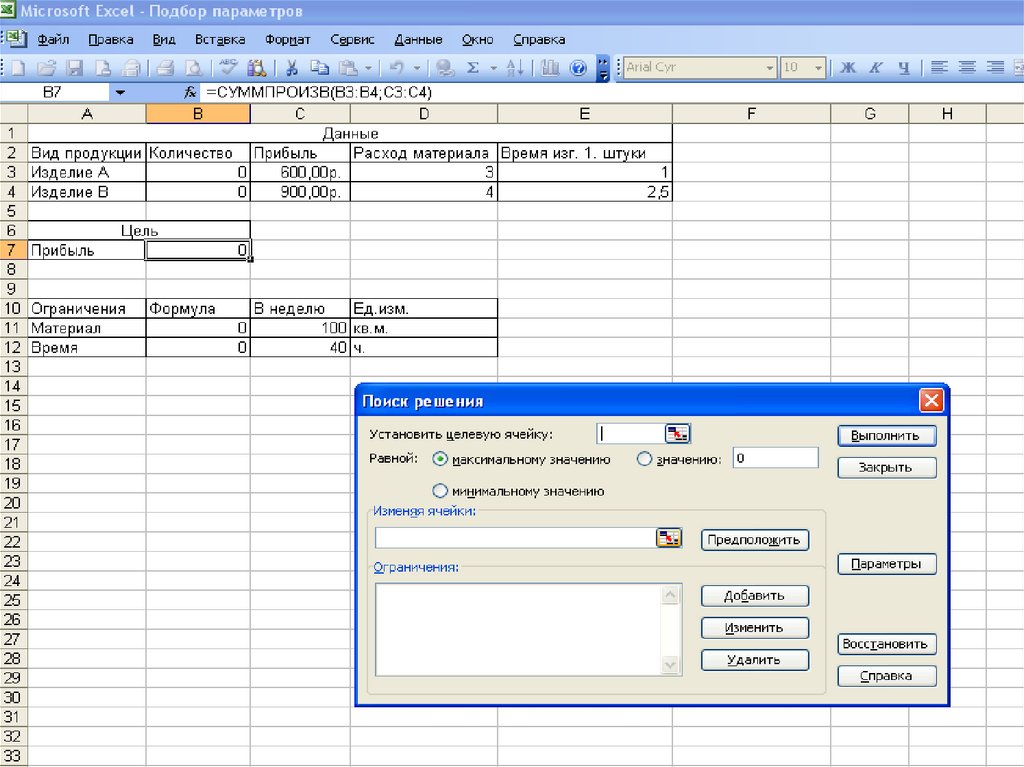Open the Name Box dropdown arrow
The height and width of the screenshot is (767, 1024).
pyautogui.click(x=120, y=92)
